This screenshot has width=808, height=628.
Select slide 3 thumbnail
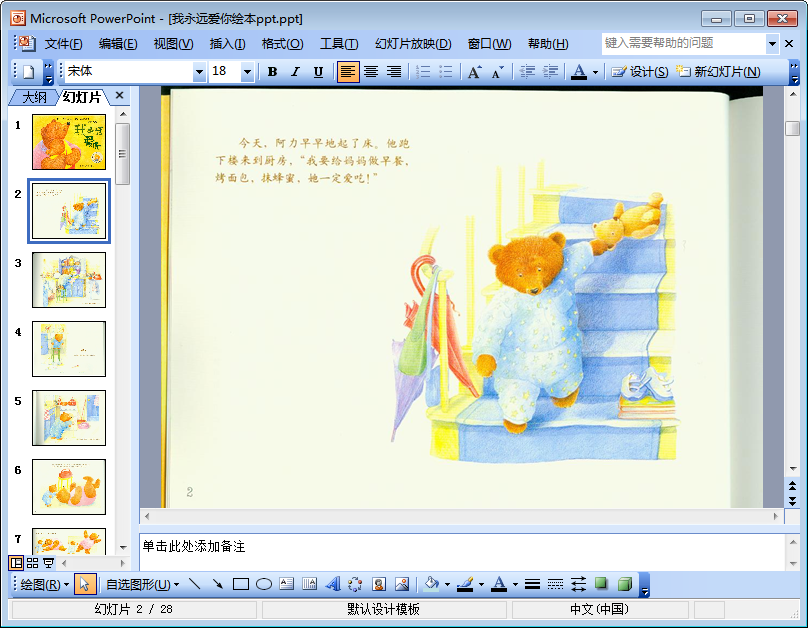click(x=69, y=280)
